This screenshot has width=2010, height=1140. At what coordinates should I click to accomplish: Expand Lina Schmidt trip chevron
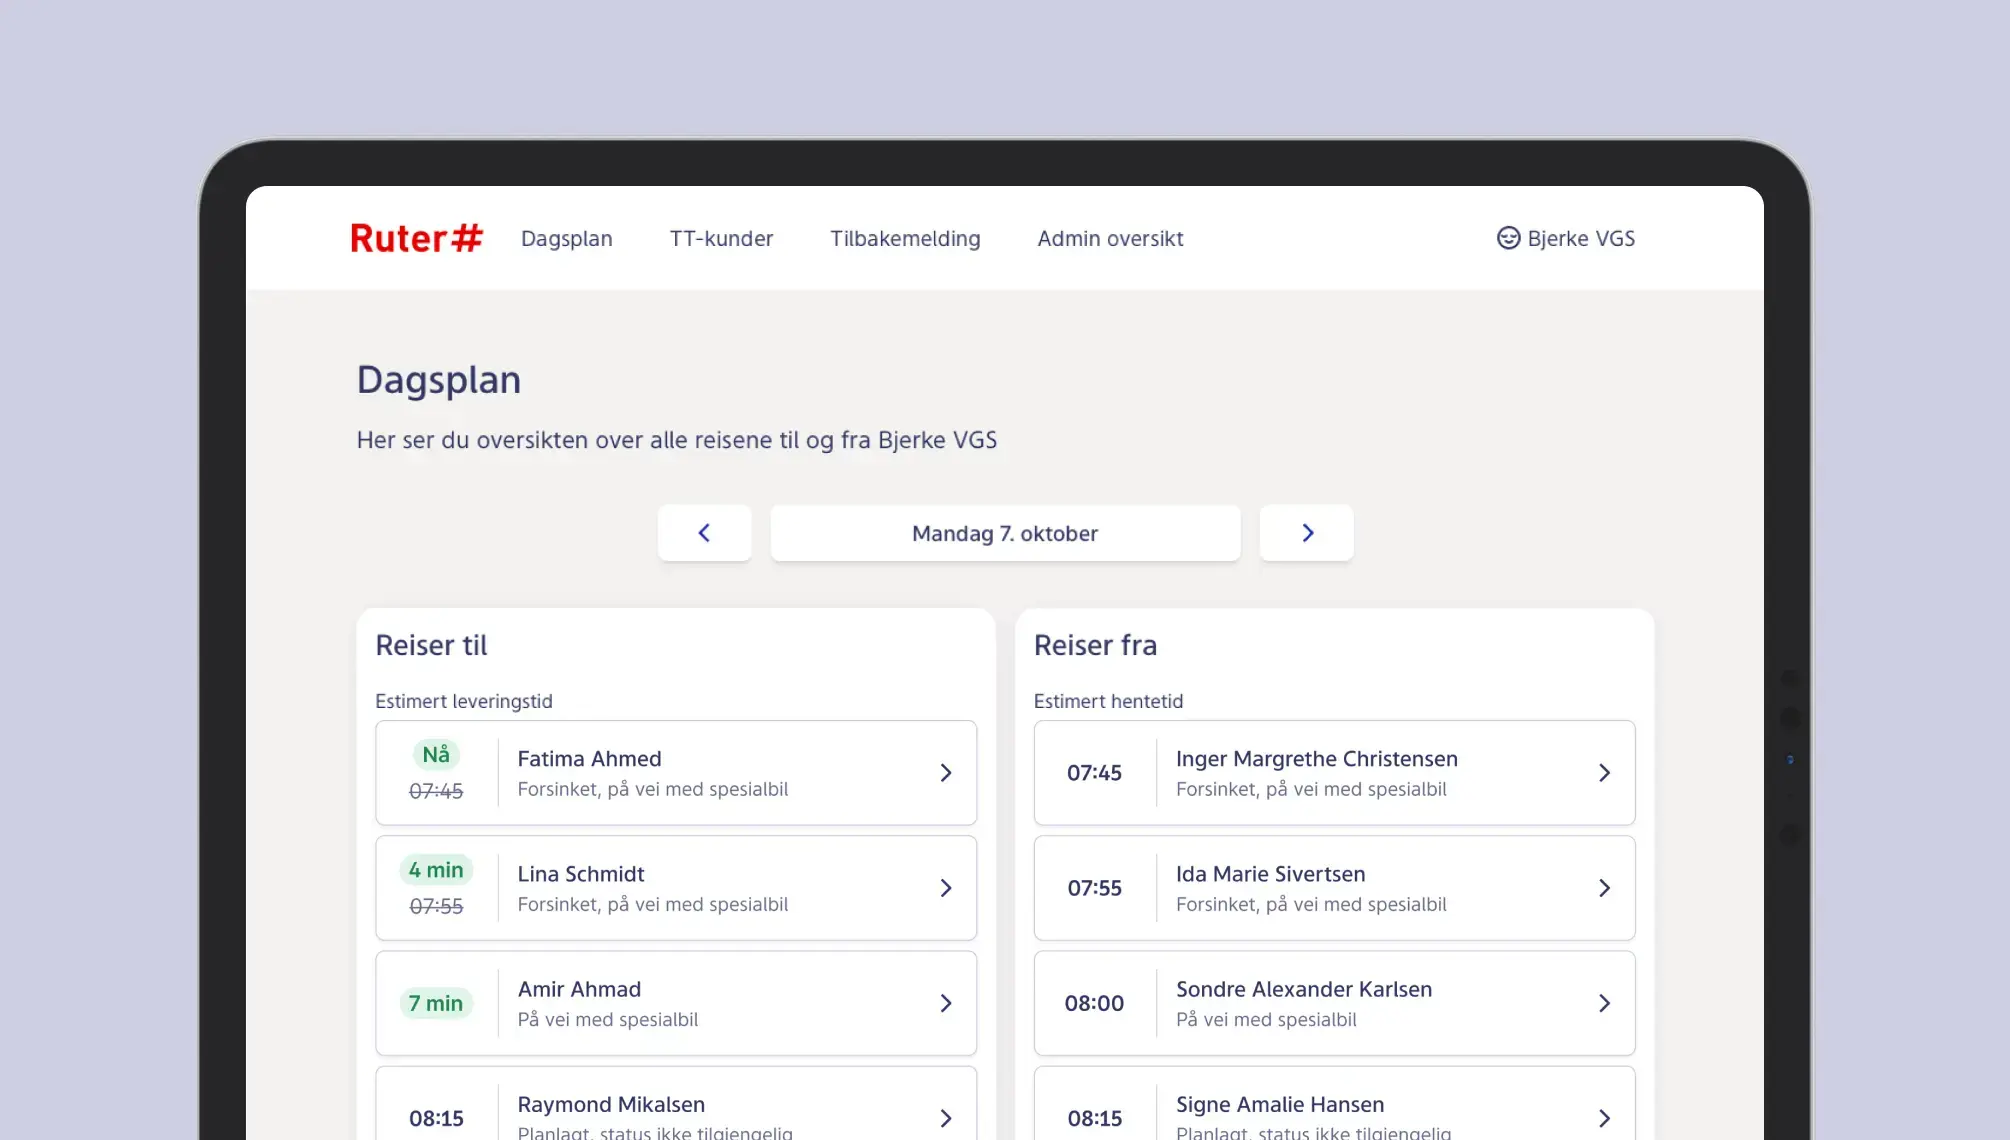945,888
